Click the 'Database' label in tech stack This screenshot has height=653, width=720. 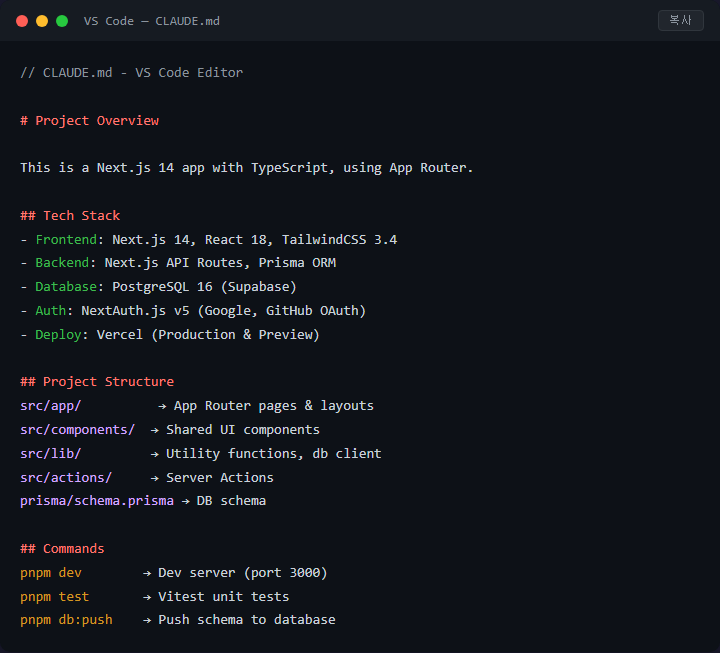tap(66, 287)
